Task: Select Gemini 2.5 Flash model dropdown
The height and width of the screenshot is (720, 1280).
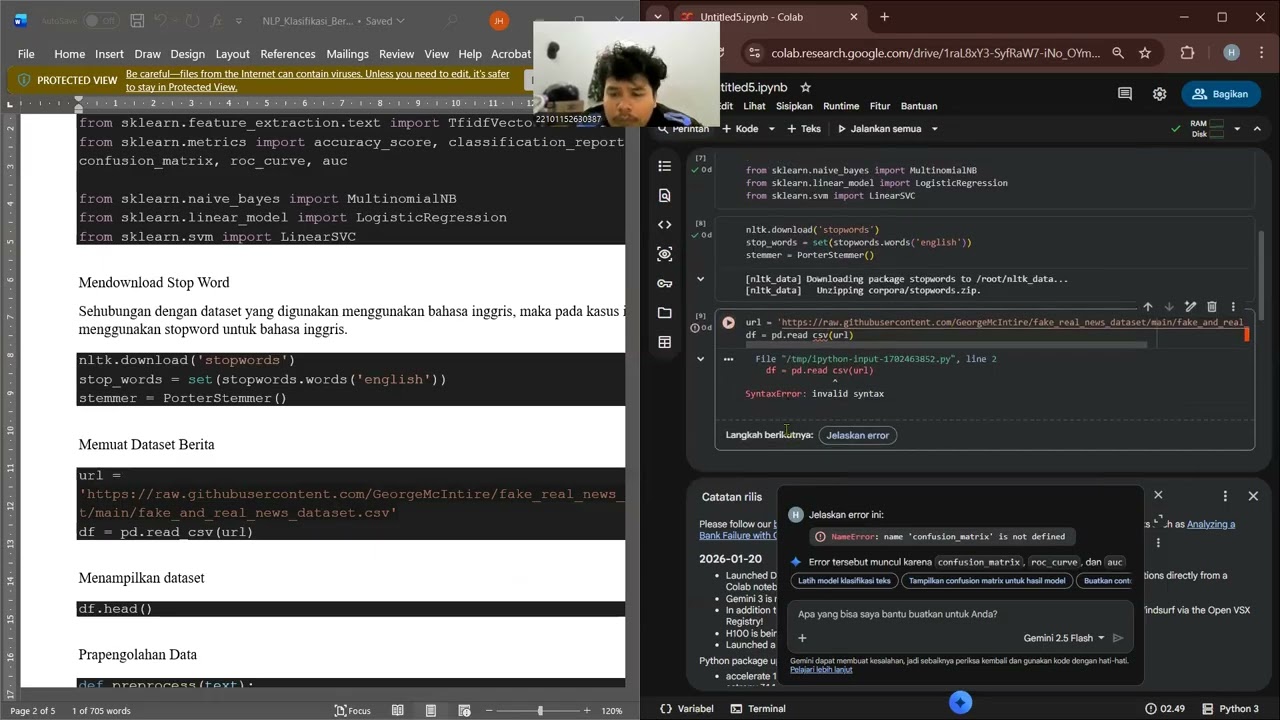Action: tap(1064, 638)
